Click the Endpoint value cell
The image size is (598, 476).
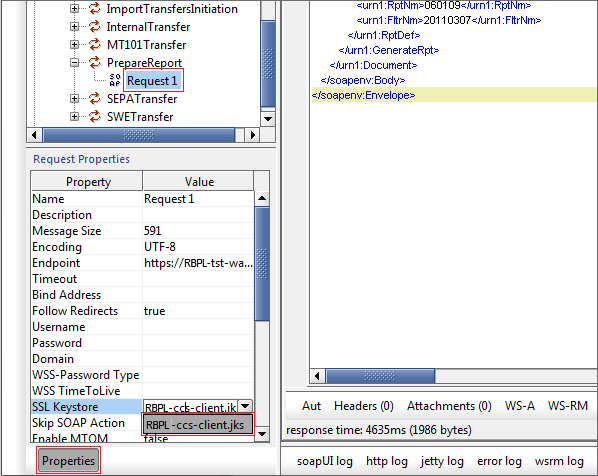198,263
